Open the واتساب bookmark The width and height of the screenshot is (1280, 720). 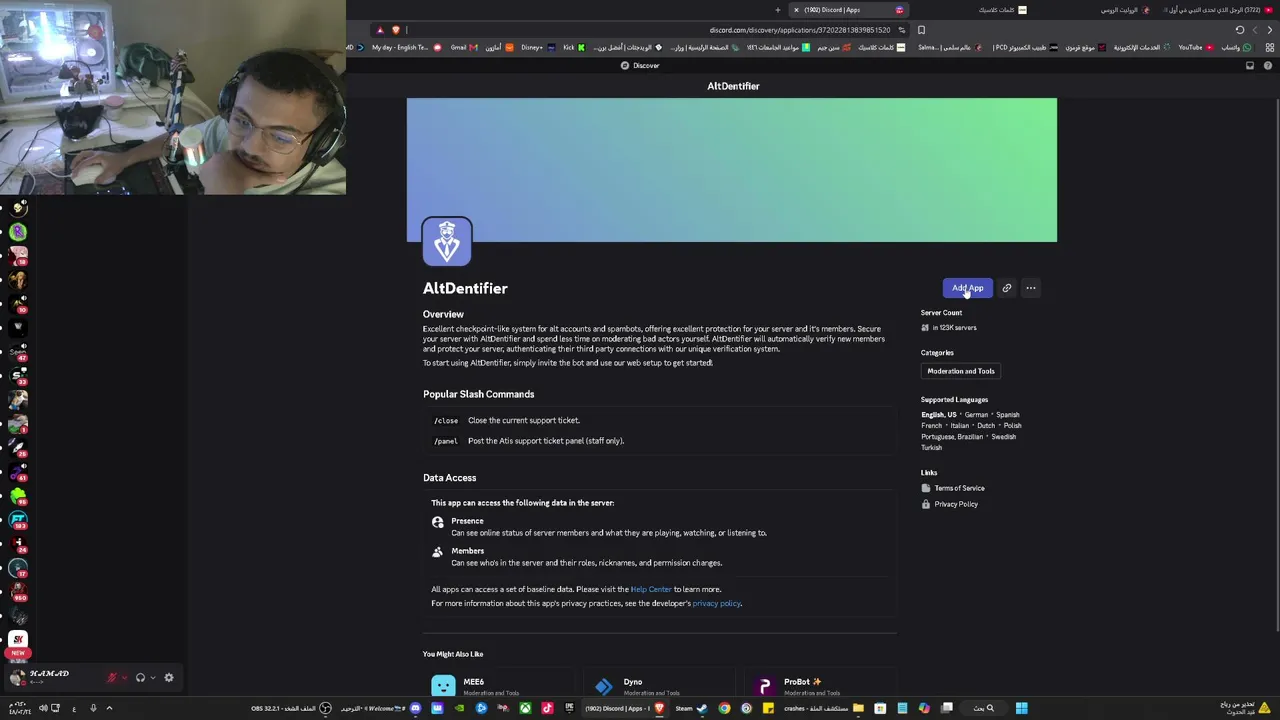1236,47
